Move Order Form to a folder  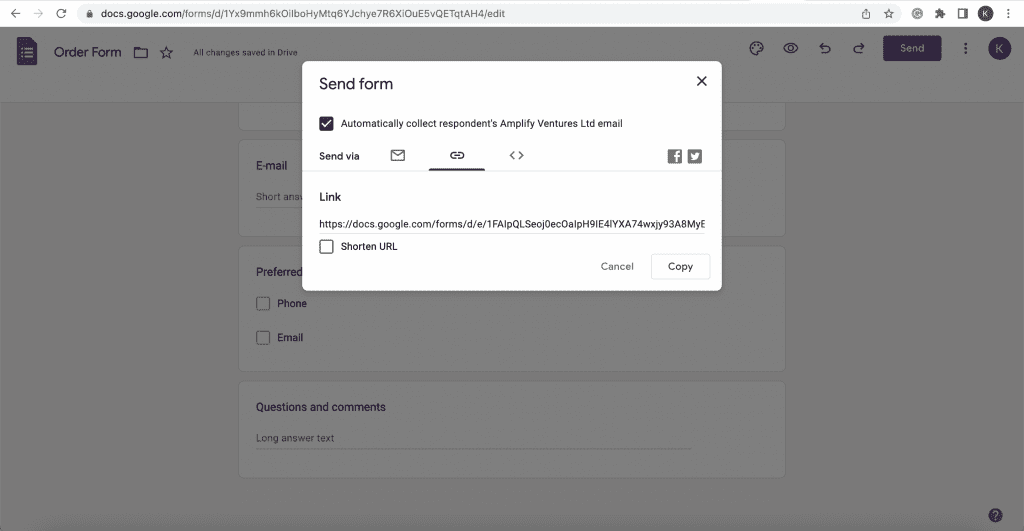141,52
